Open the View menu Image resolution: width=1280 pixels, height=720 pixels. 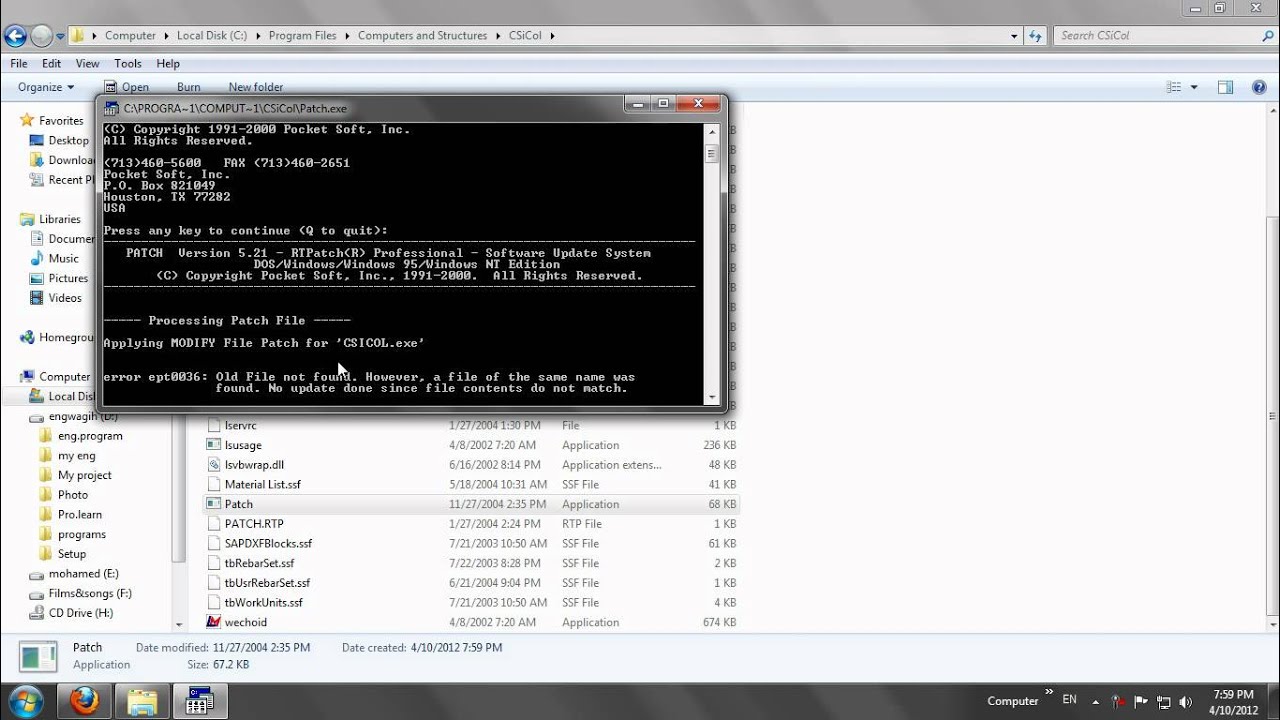(x=87, y=63)
